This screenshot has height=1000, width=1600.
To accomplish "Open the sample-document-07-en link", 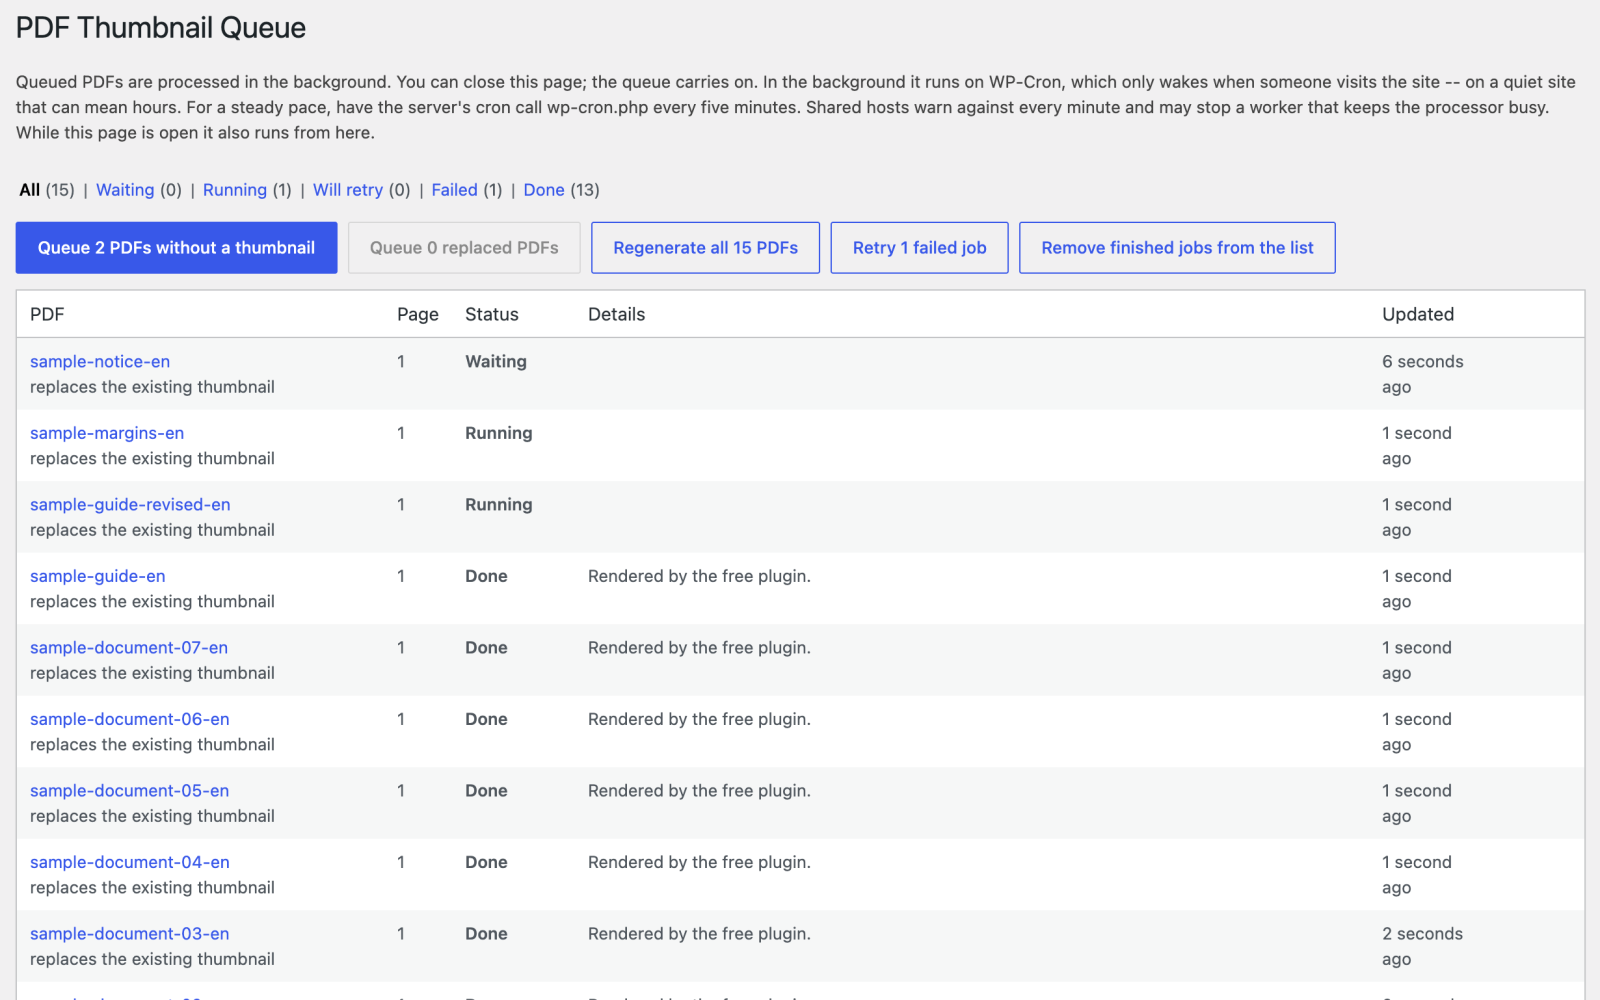I will (x=129, y=648).
